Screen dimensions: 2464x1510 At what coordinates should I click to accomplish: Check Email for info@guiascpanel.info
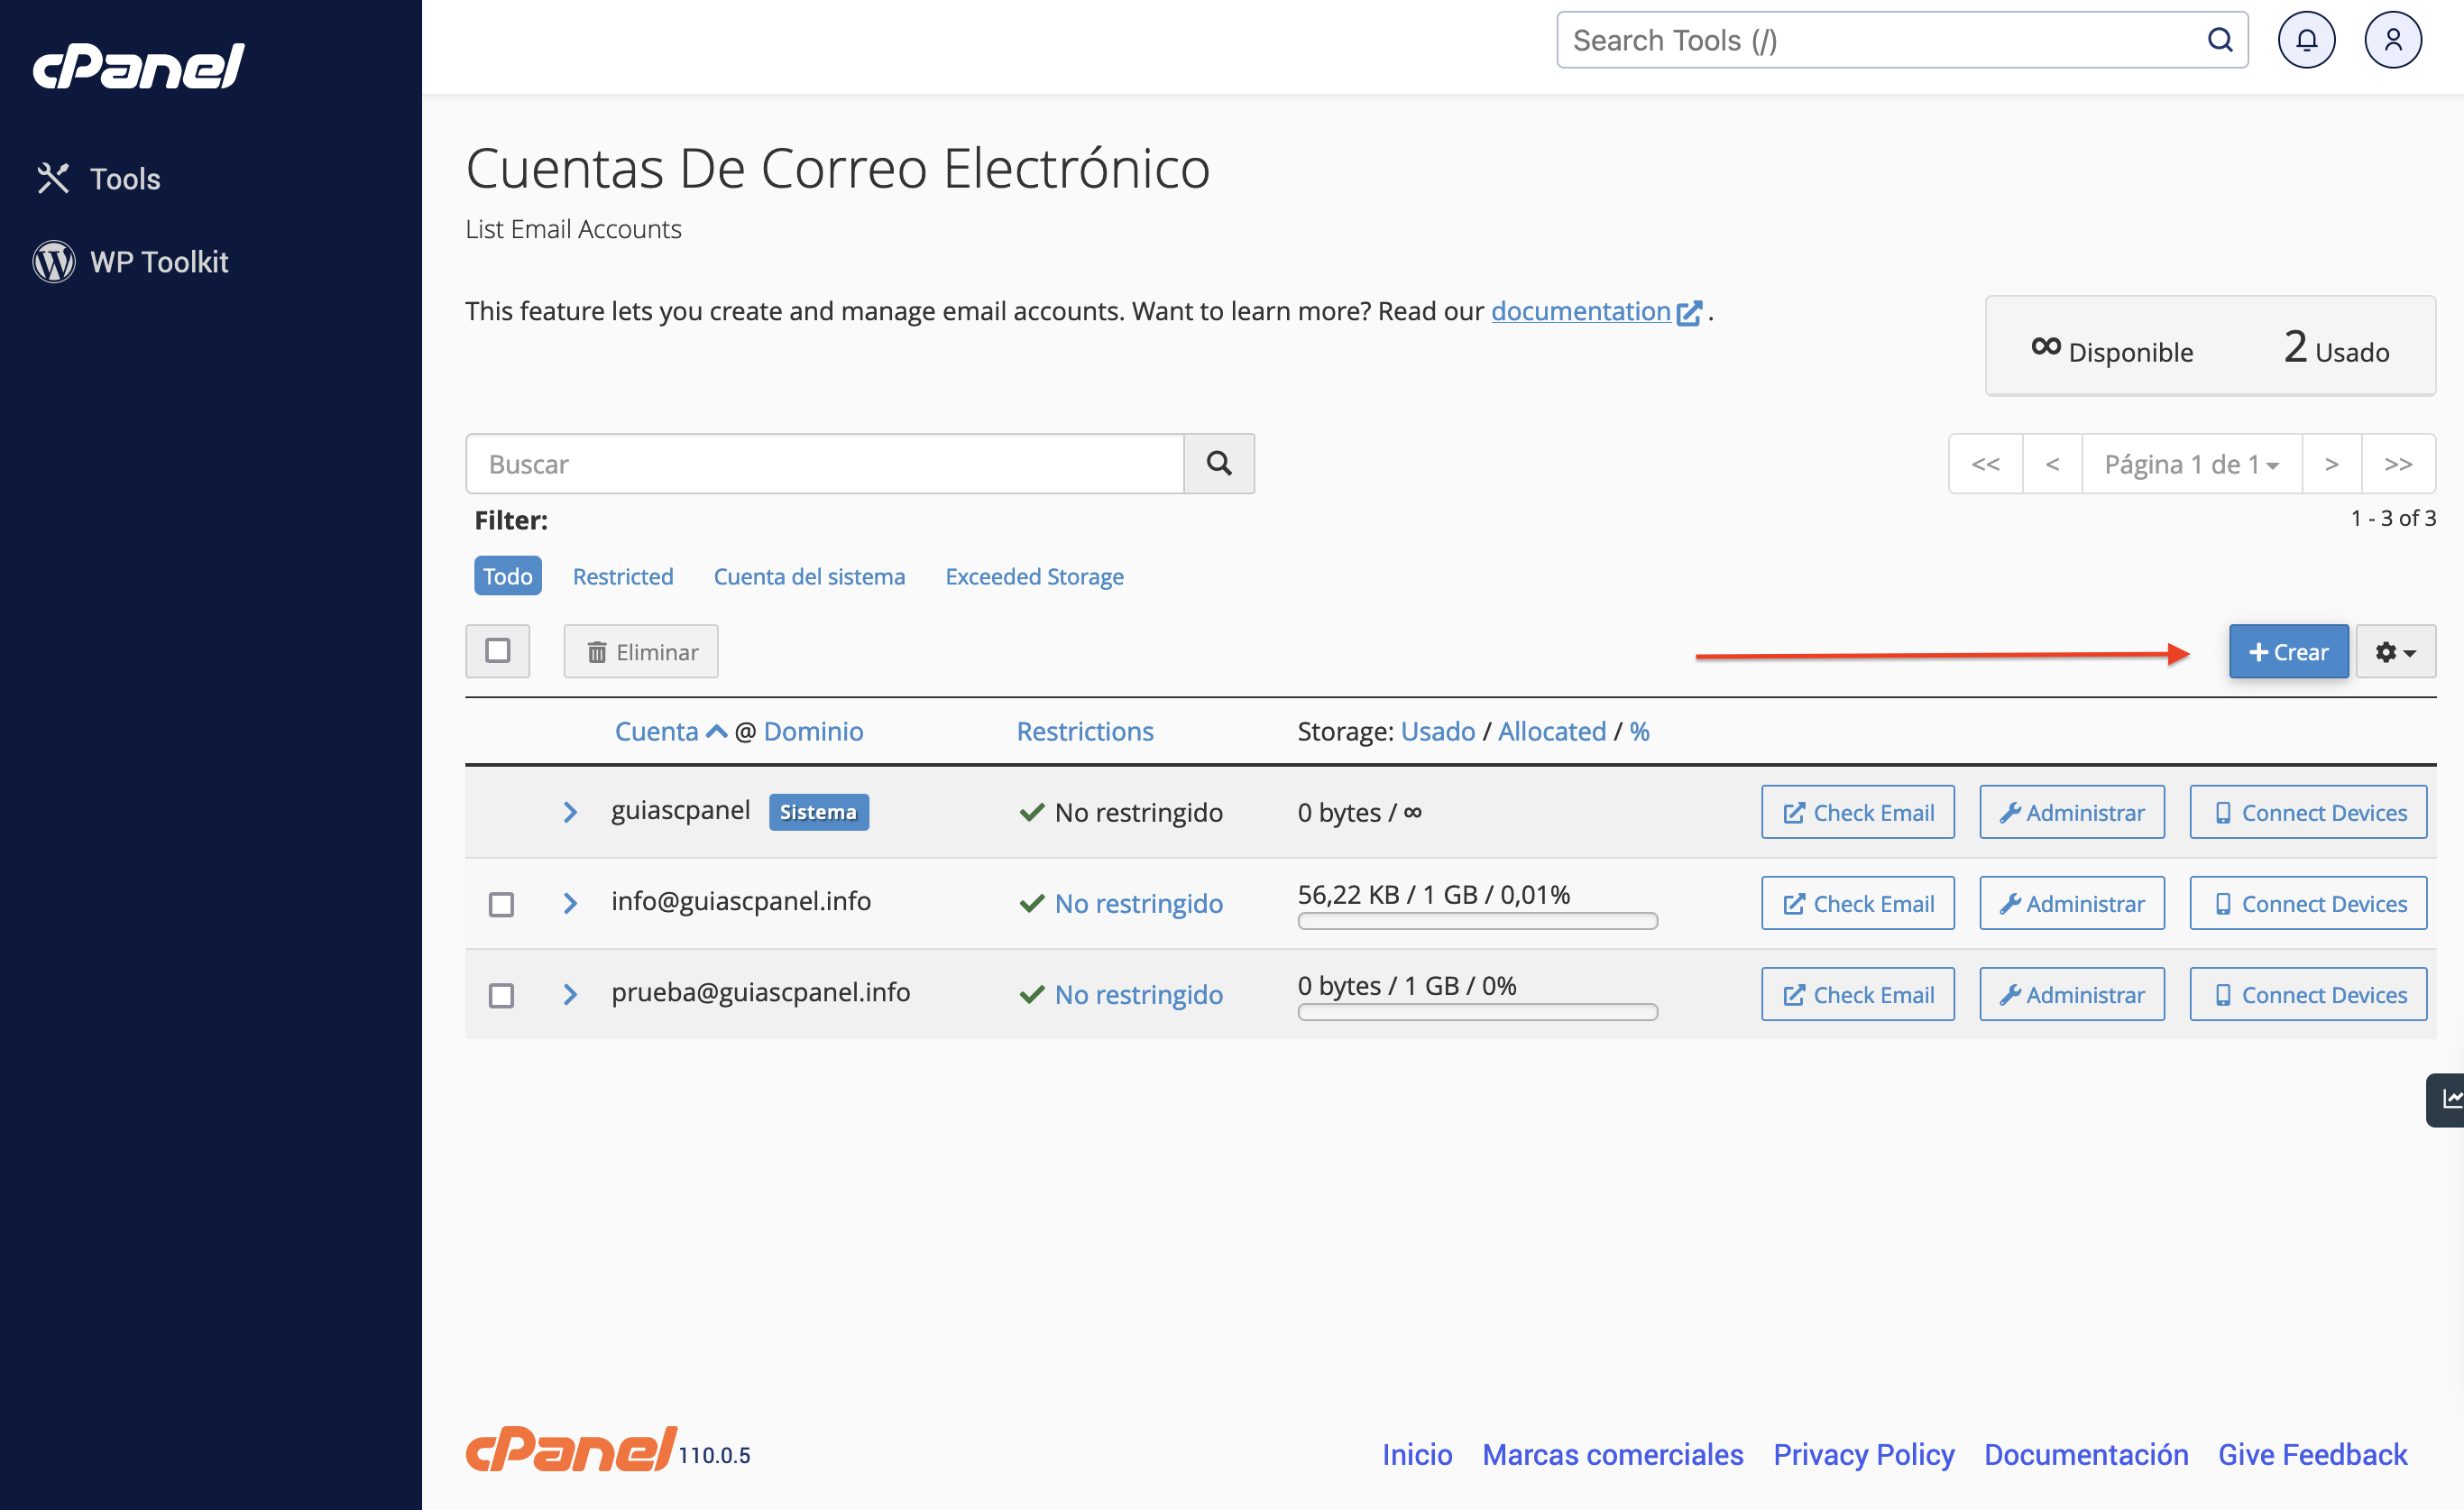tap(1858, 903)
